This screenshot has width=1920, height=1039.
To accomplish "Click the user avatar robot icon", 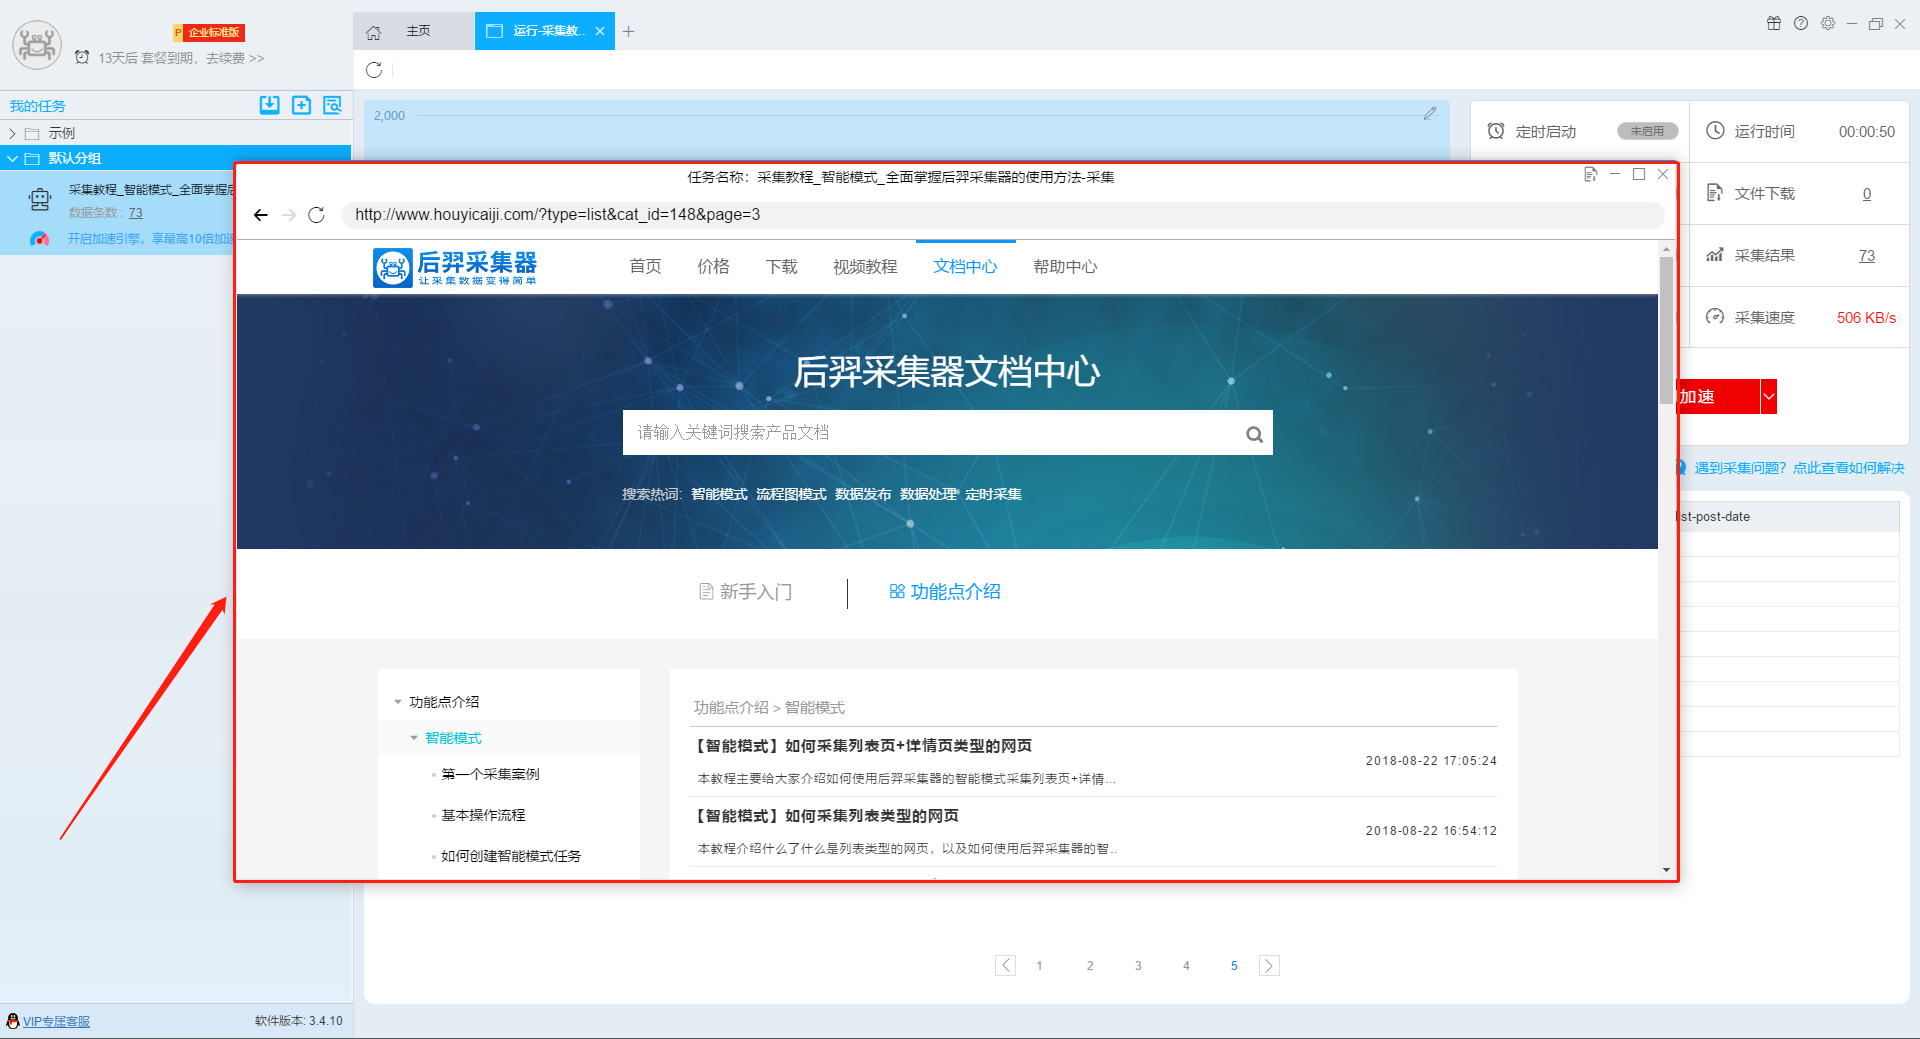I will pyautogui.click(x=37, y=45).
